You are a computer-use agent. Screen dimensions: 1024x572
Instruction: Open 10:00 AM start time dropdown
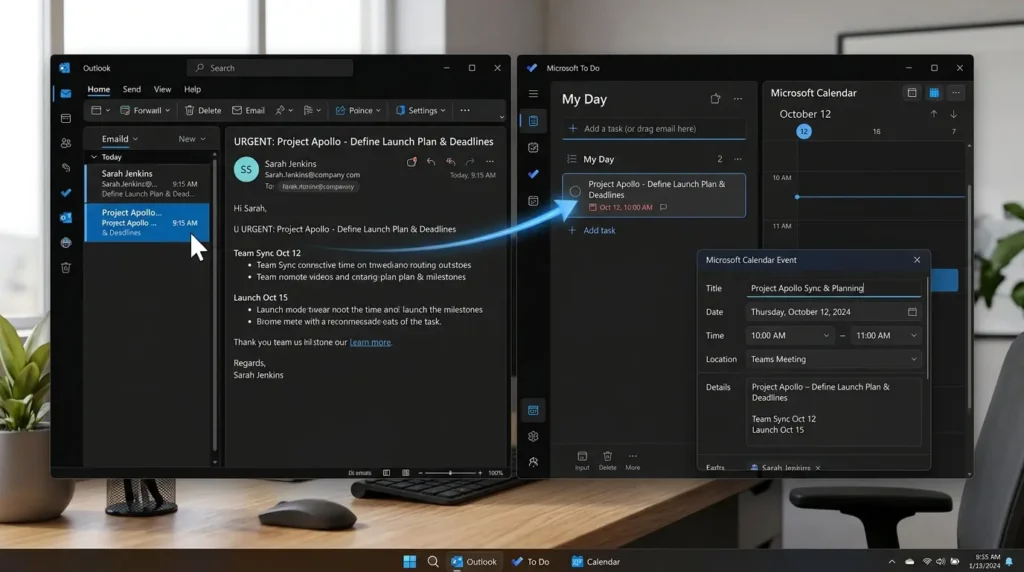(x=790, y=336)
